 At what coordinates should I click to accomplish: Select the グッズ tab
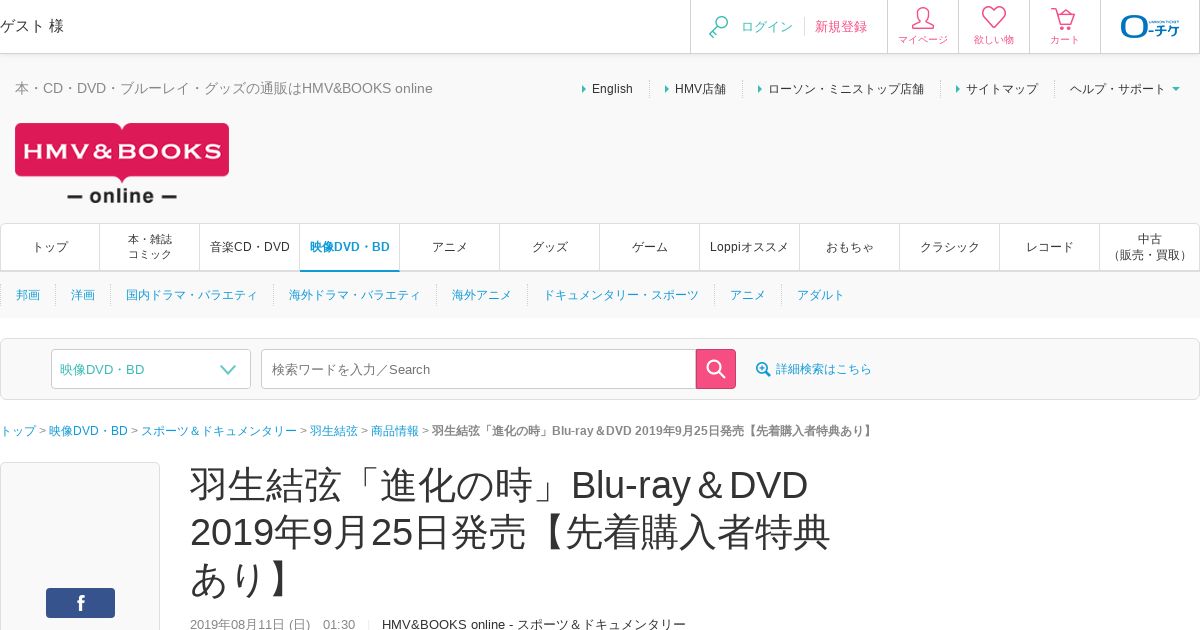coord(550,247)
